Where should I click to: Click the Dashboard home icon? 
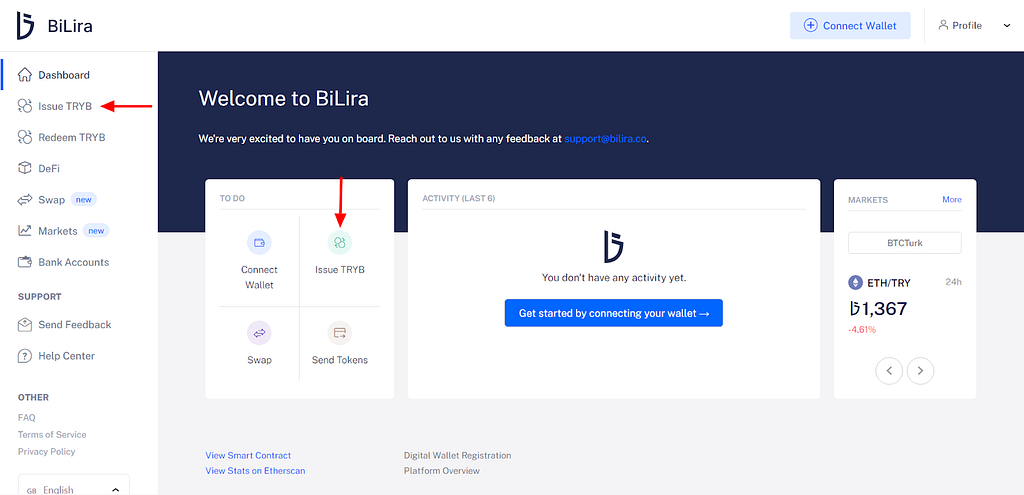tap(25, 74)
